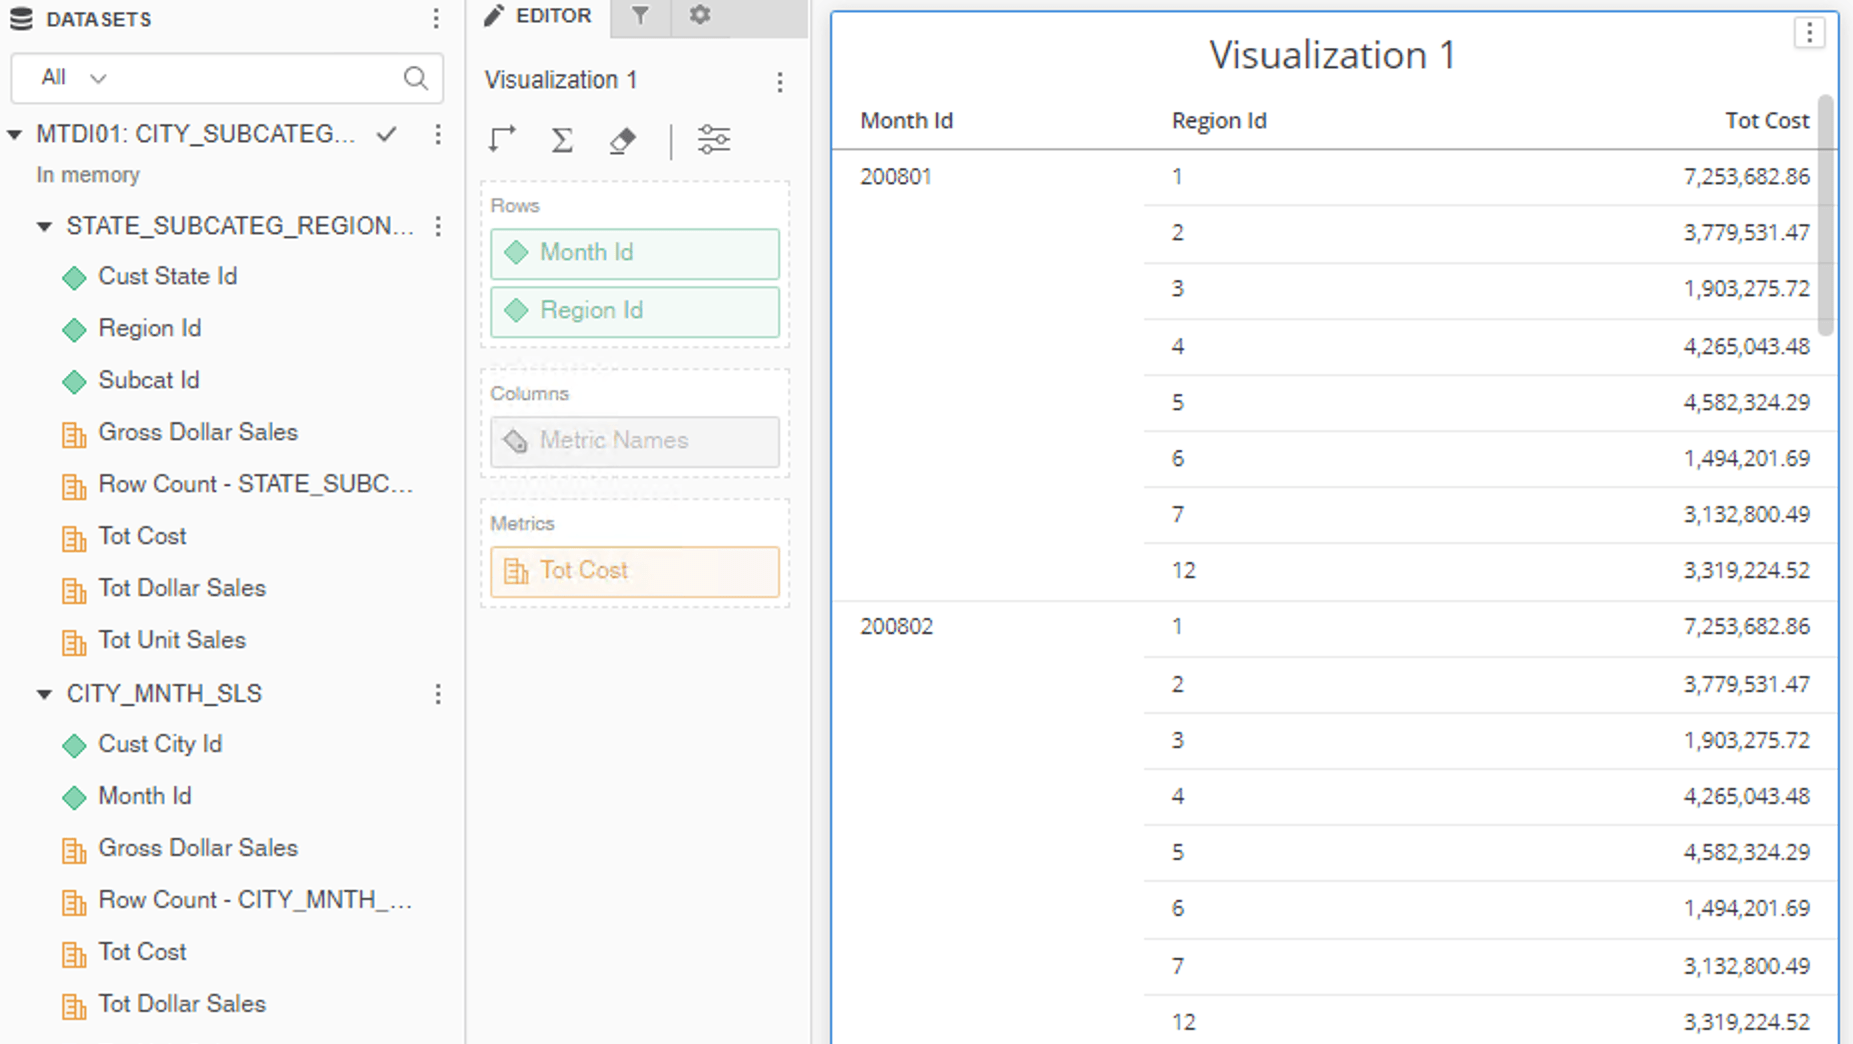
Task: Open the All dataset filter dropdown
Action: (73, 77)
